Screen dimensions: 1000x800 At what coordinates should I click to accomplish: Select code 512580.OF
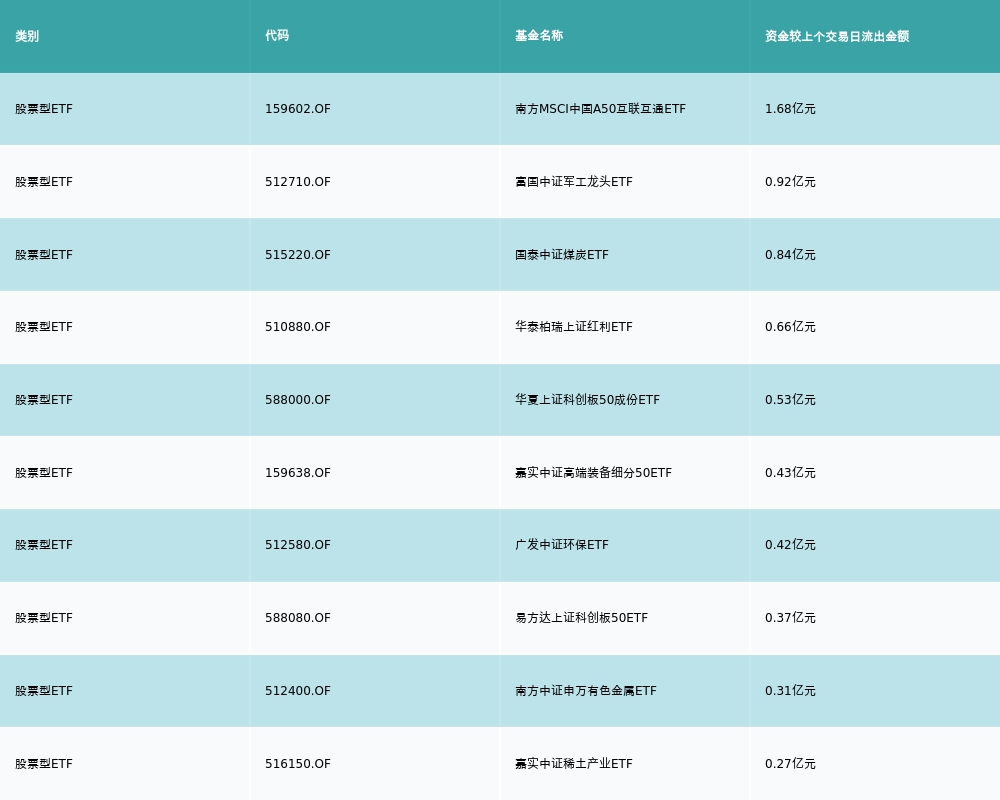pos(298,545)
